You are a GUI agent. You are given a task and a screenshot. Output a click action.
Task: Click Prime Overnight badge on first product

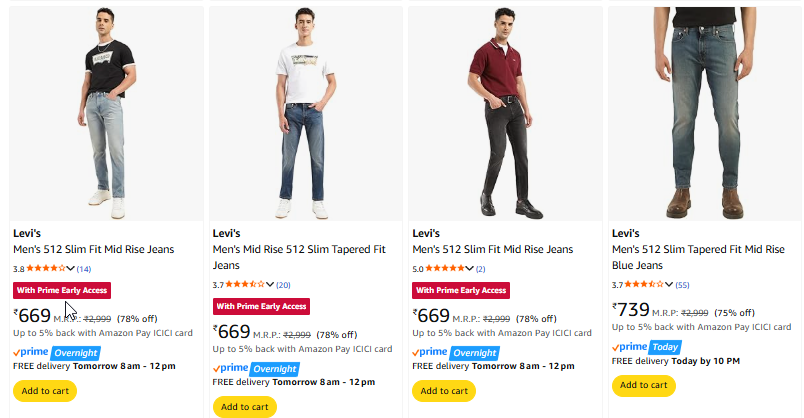tap(56, 352)
